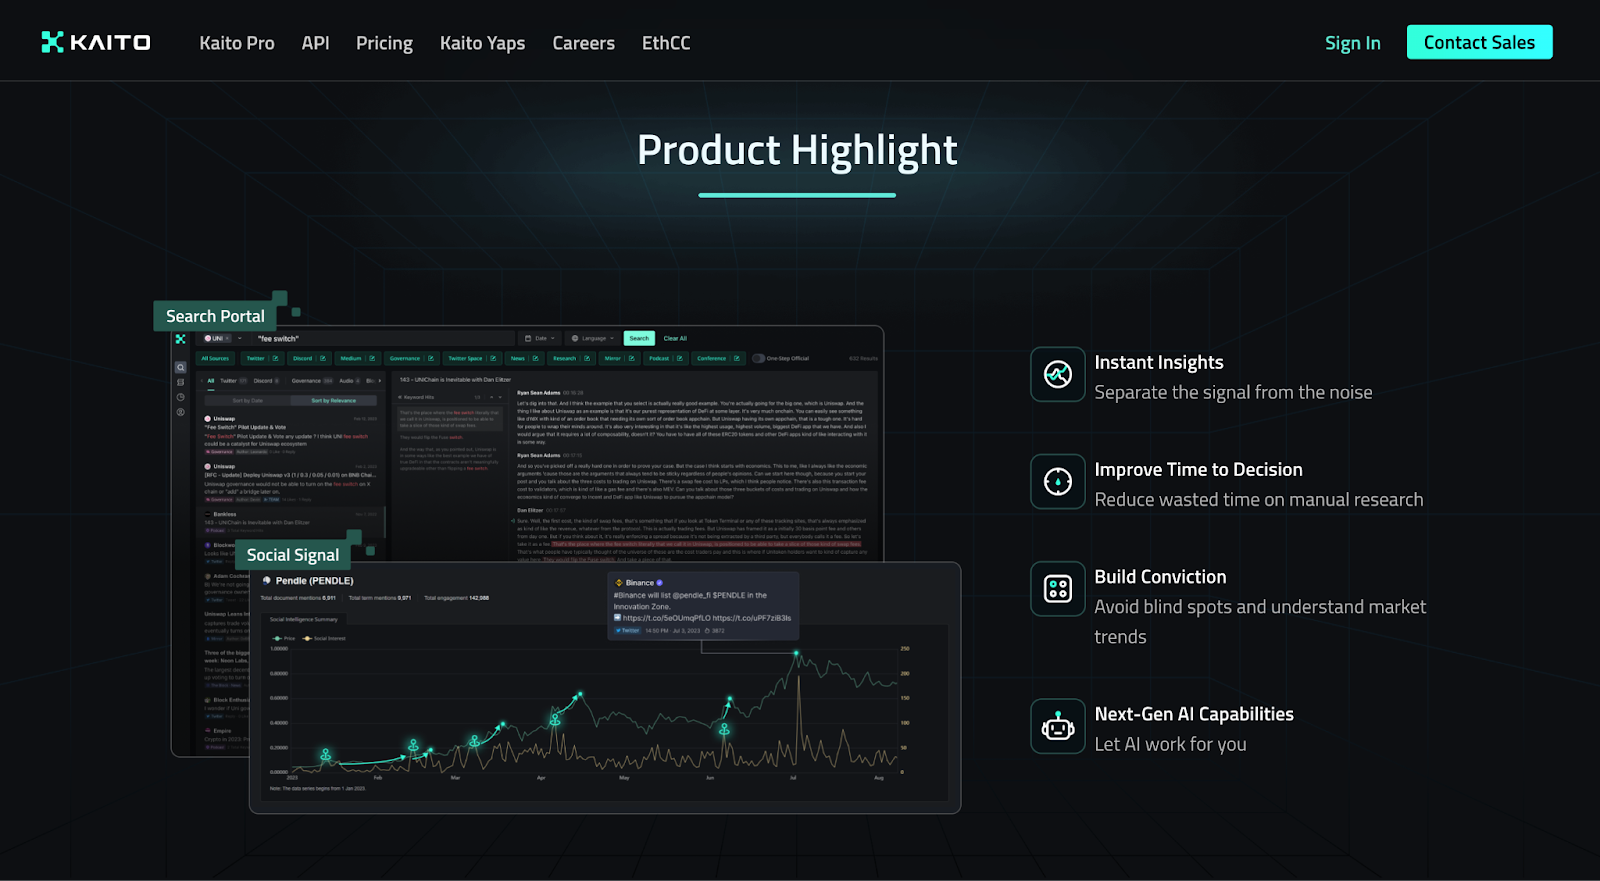Viewport: 1600px width, 881px height.
Task: Navigate to Kaito Yaps
Action: point(482,43)
